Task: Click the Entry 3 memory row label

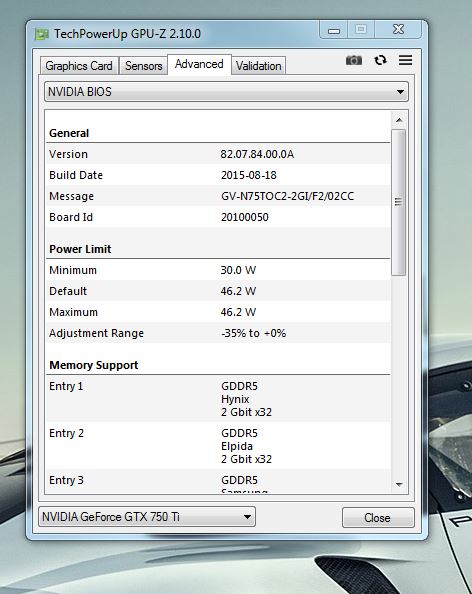Action: tap(66, 480)
